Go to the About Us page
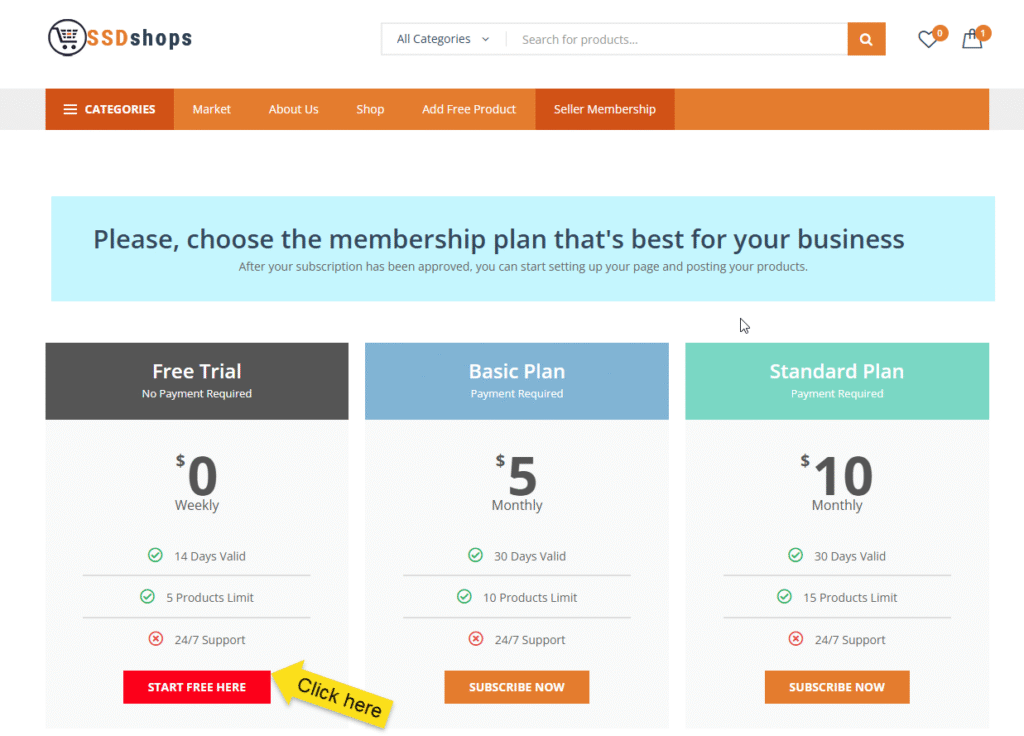Viewport: 1024px width, 736px height. point(293,110)
